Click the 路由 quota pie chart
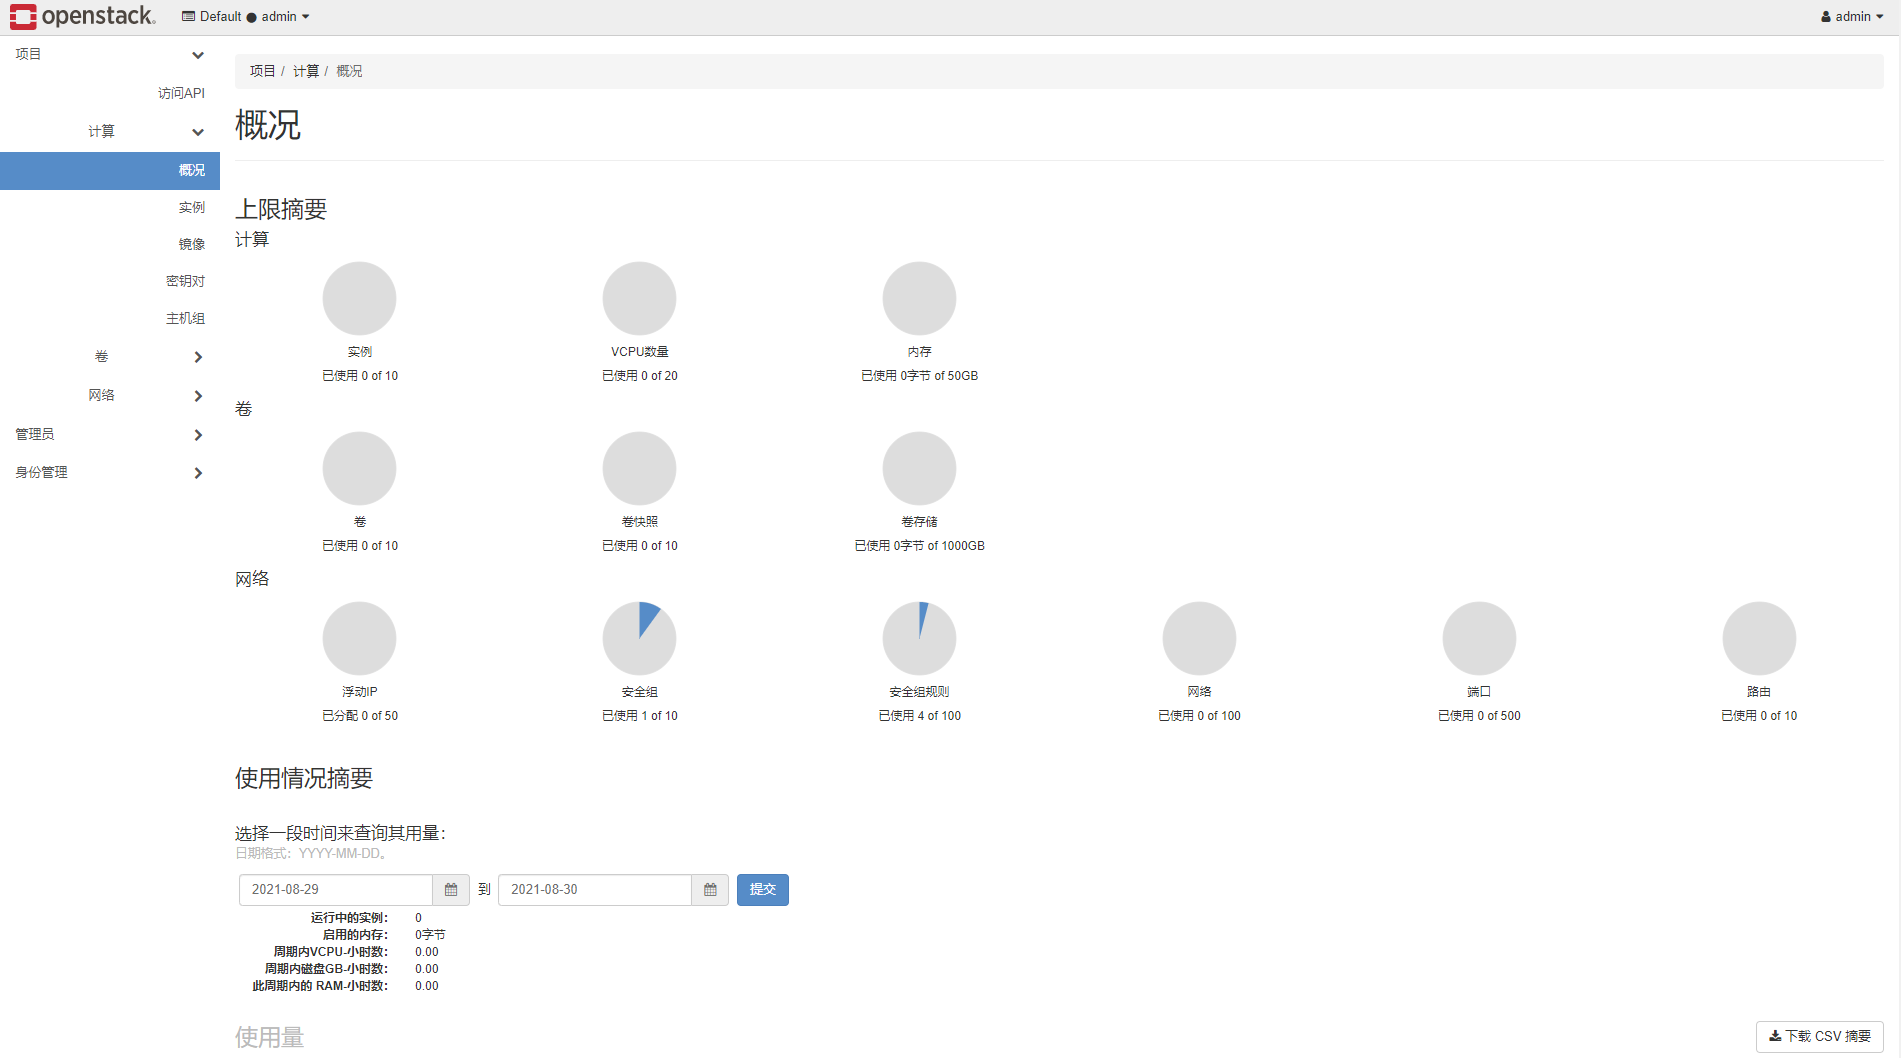The height and width of the screenshot is (1058, 1901). coord(1759,638)
